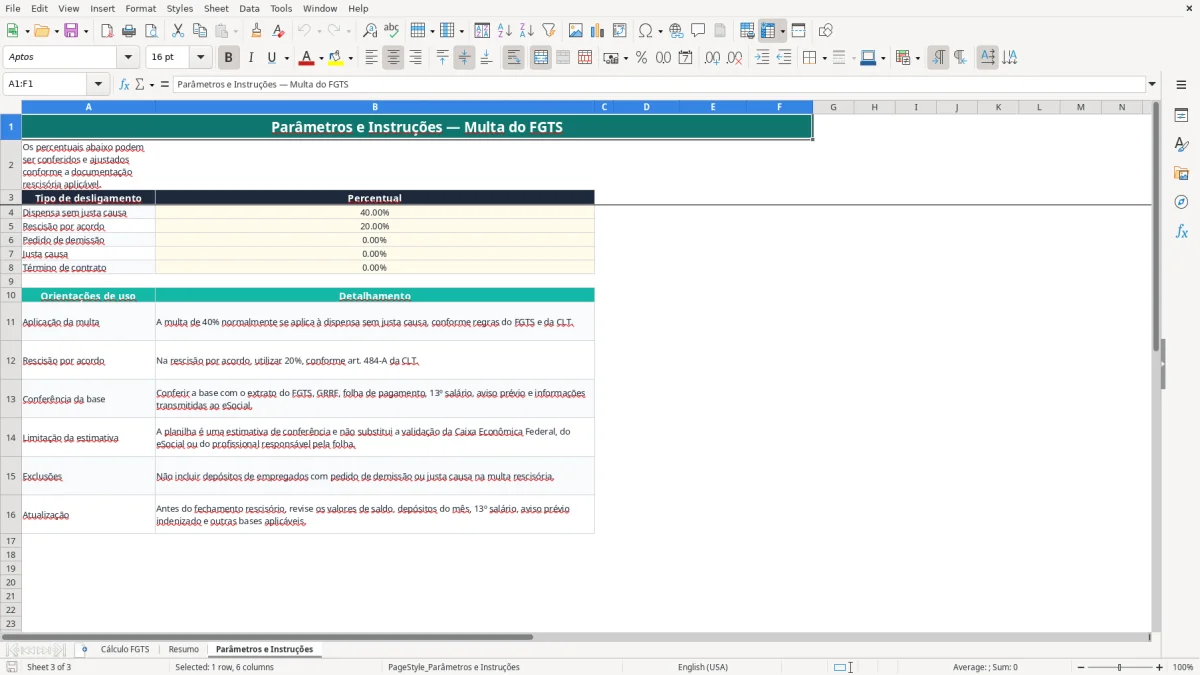Toggle Align Right
Screen dimensions: 1200x675
tap(415, 58)
